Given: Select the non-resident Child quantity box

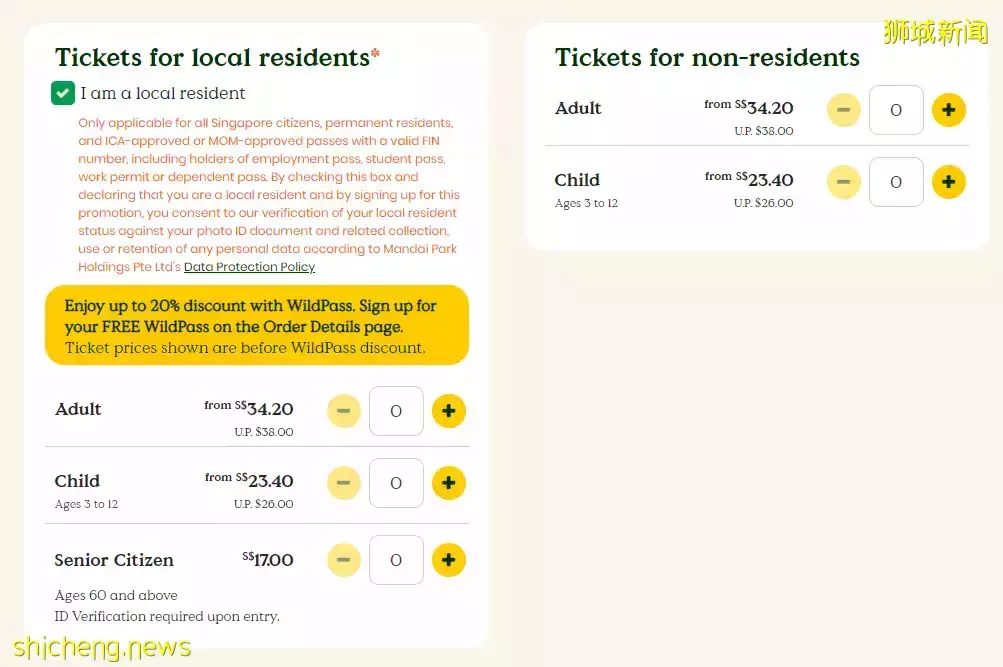Looking at the screenshot, I should [x=896, y=182].
